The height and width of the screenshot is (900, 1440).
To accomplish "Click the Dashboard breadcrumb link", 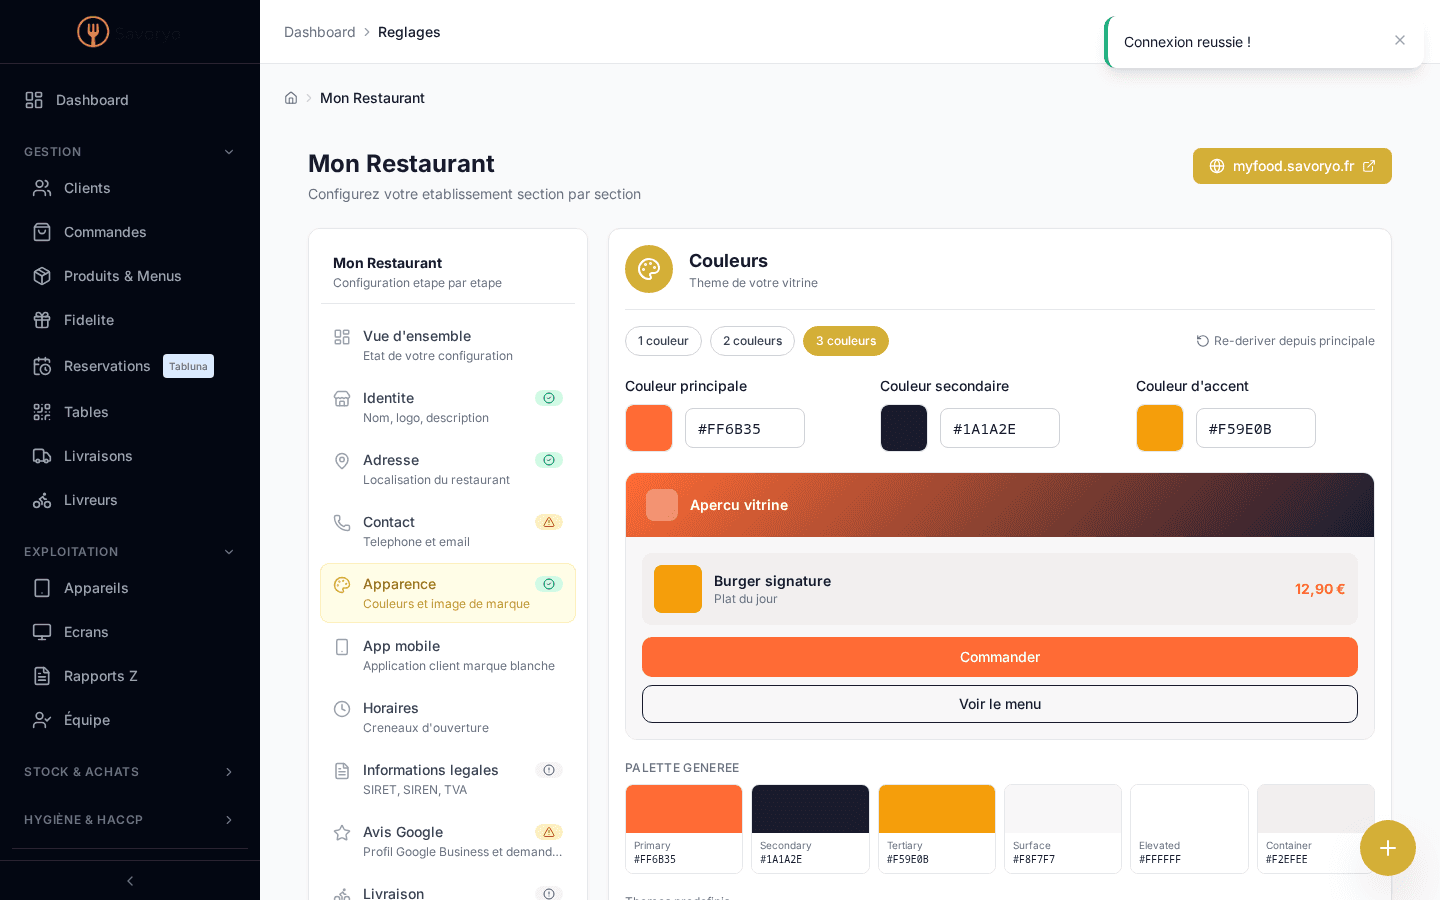I will click(x=320, y=32).
